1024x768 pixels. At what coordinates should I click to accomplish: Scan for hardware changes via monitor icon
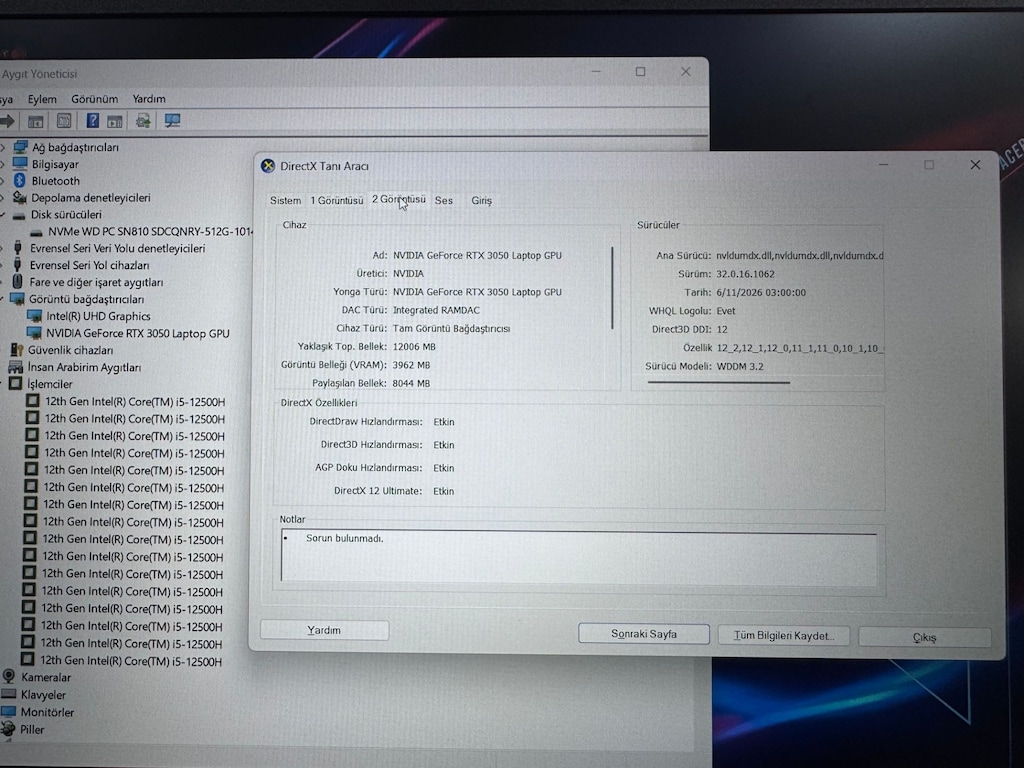tap(172, 120)
